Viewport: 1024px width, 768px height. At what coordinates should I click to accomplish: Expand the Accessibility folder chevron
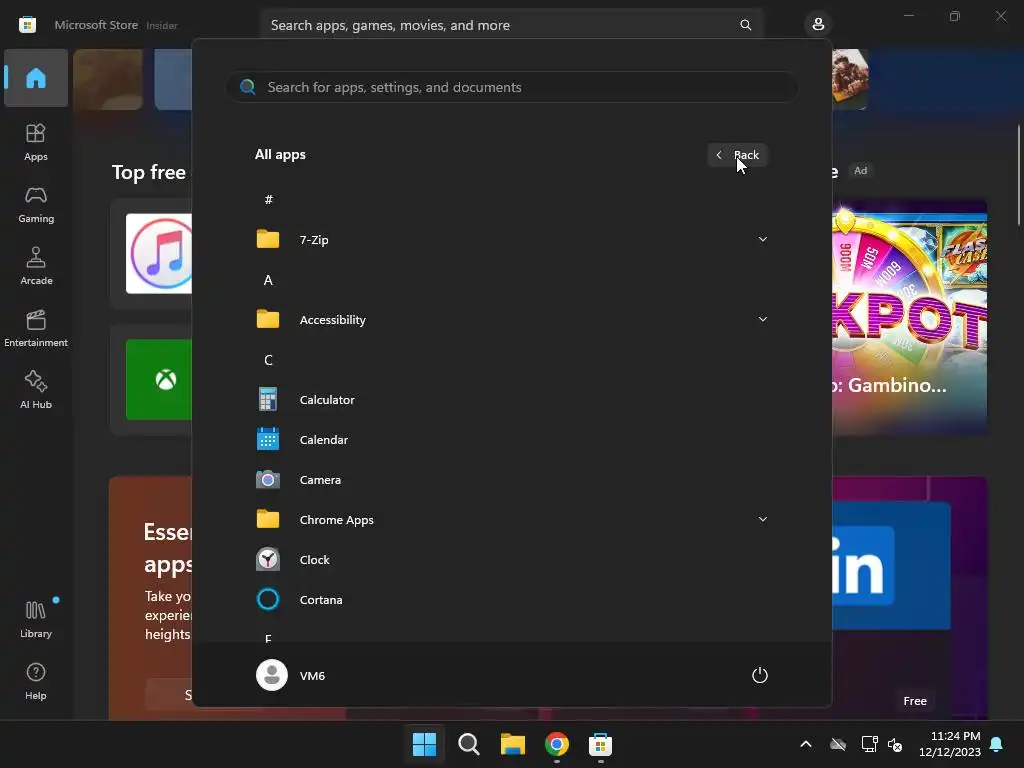click(763, 319)
